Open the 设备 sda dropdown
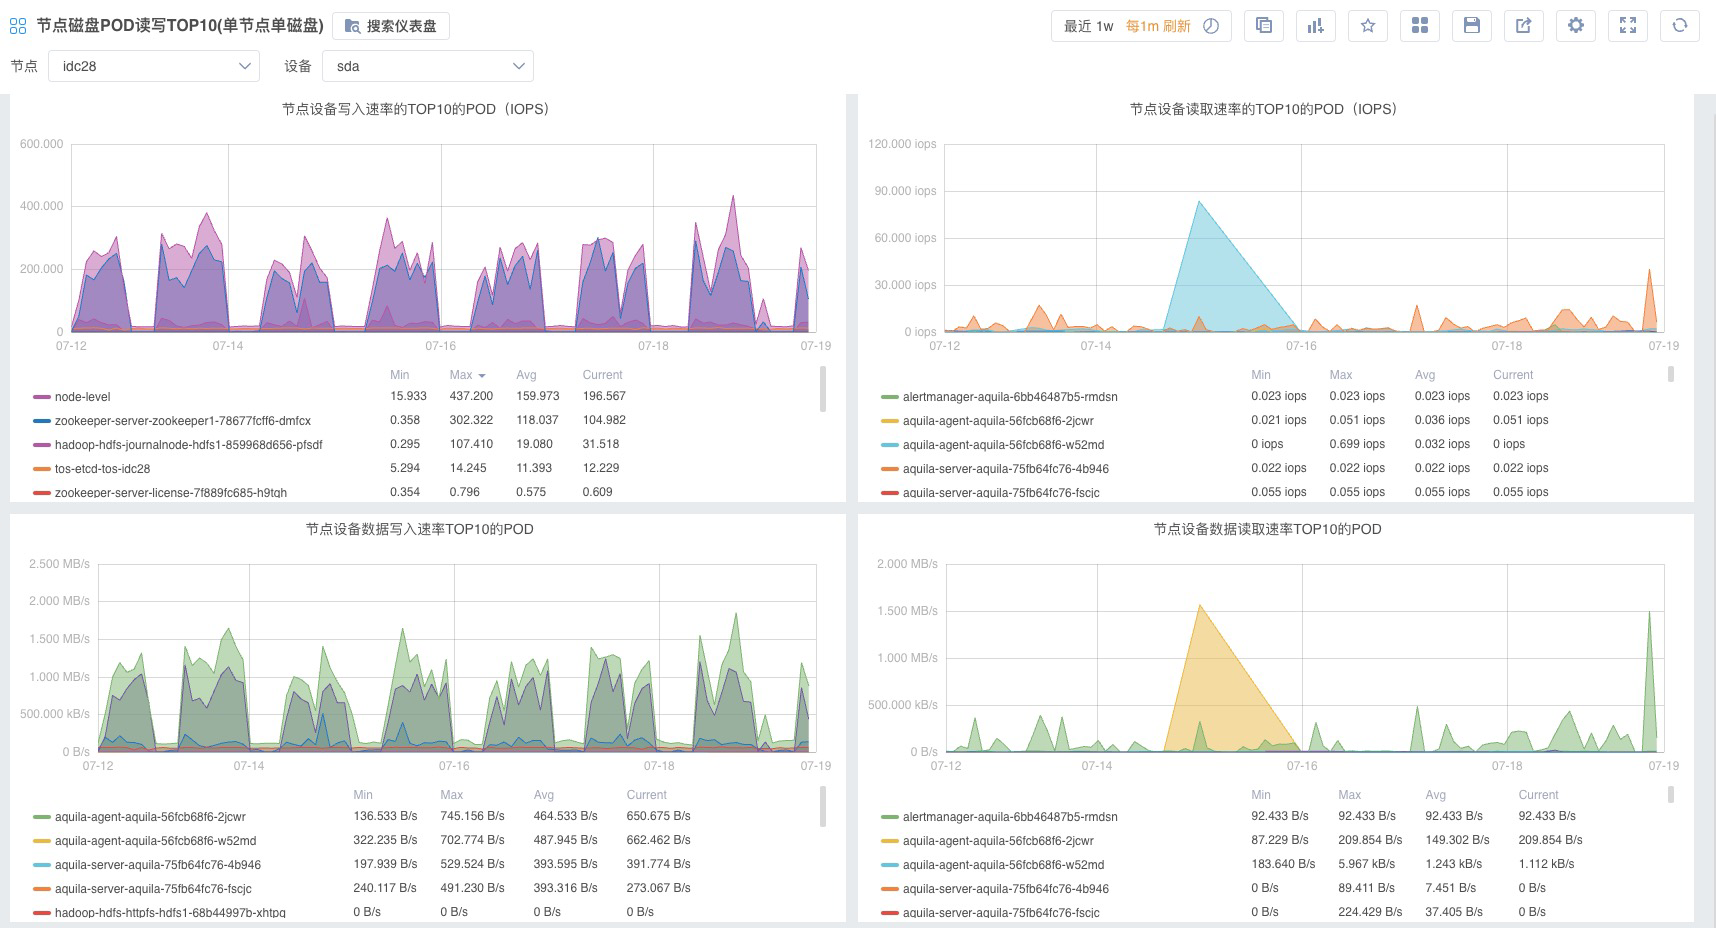Image resolution: width=1716 pixels, height=928 pixels. point(428,66)
